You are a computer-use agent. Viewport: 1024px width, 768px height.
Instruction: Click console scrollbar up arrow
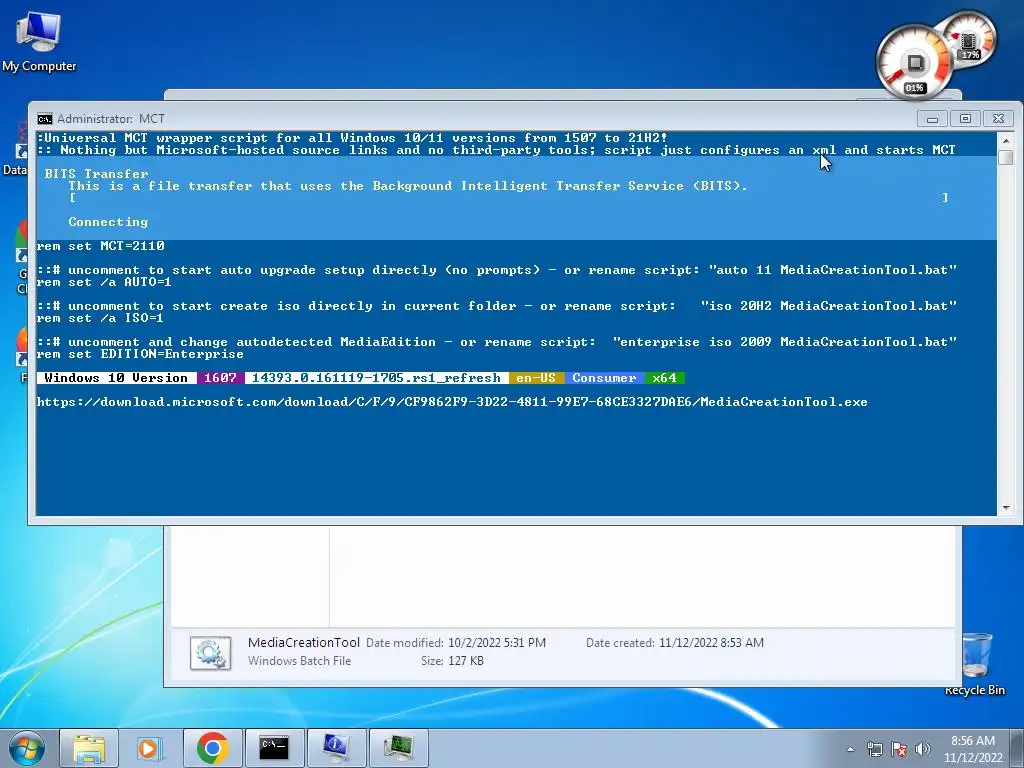1006,140
